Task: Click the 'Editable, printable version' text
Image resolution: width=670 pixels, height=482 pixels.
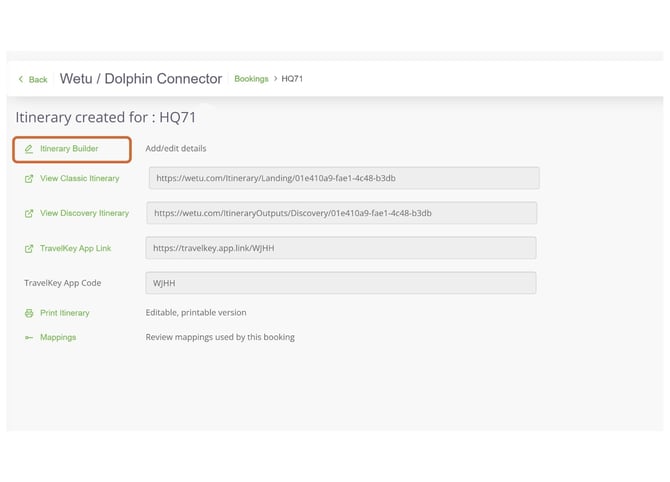Action: (x=196, y=312)
